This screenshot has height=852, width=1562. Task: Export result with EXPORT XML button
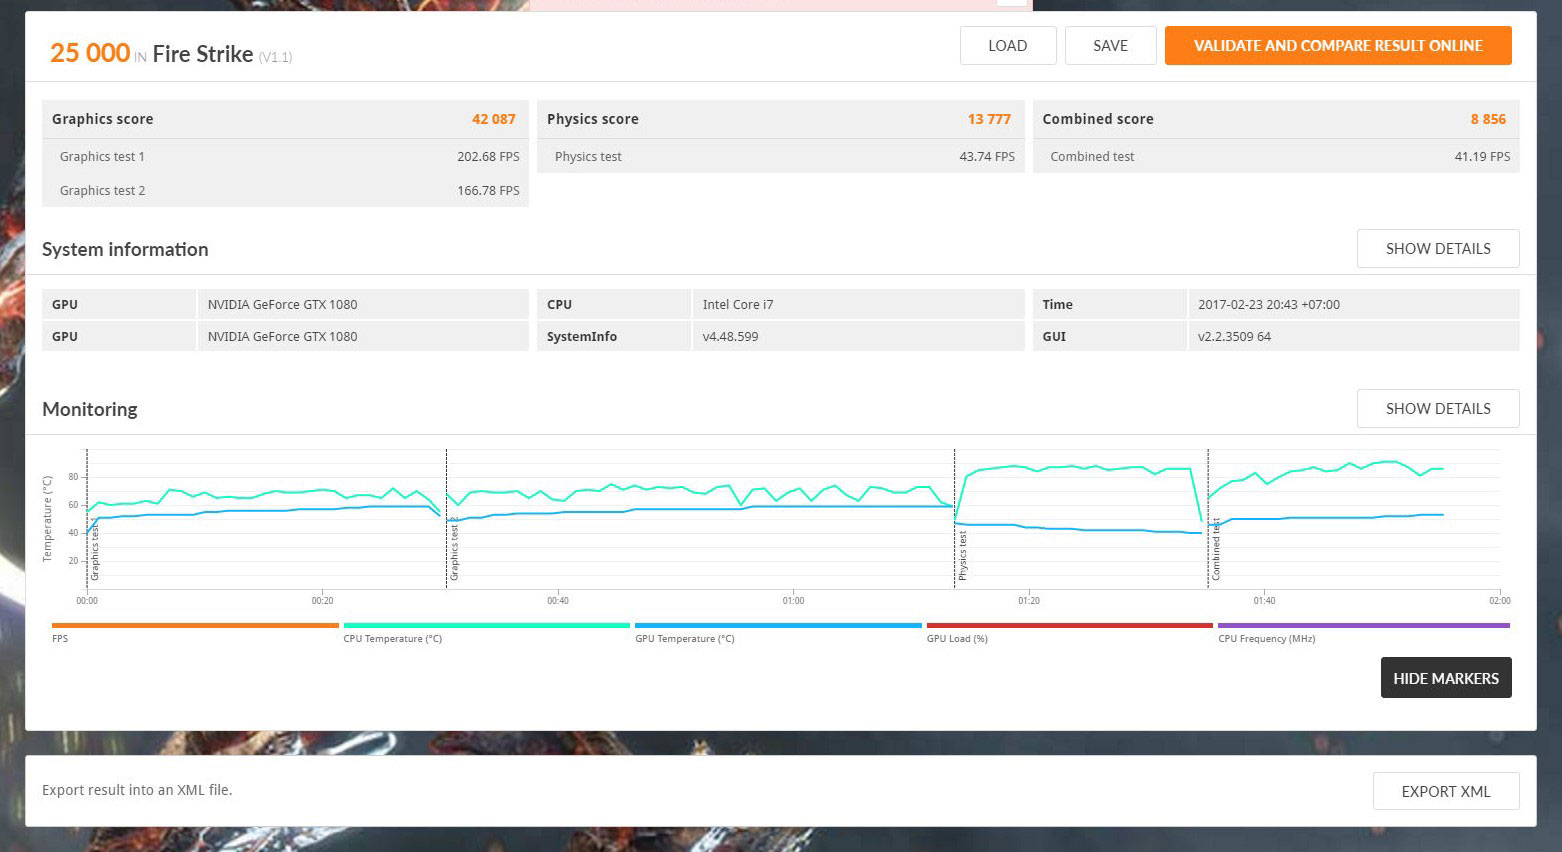[1445, 791]
